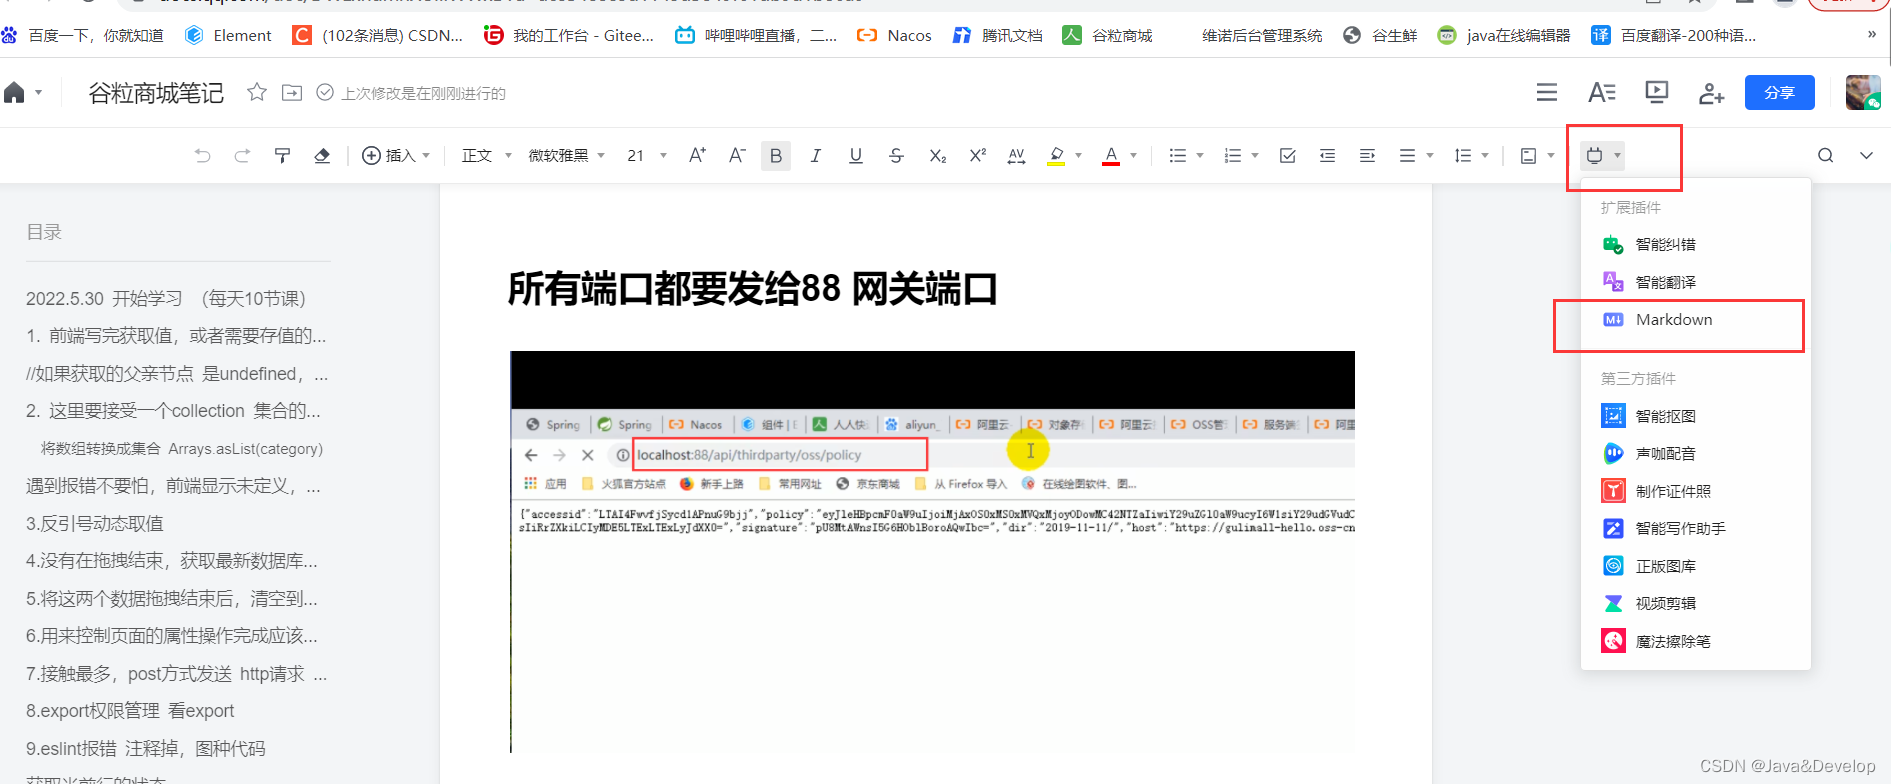Open outline entry 将数组转换成集合
This screenshot has width=1891, height=784.
pos(182,449)
